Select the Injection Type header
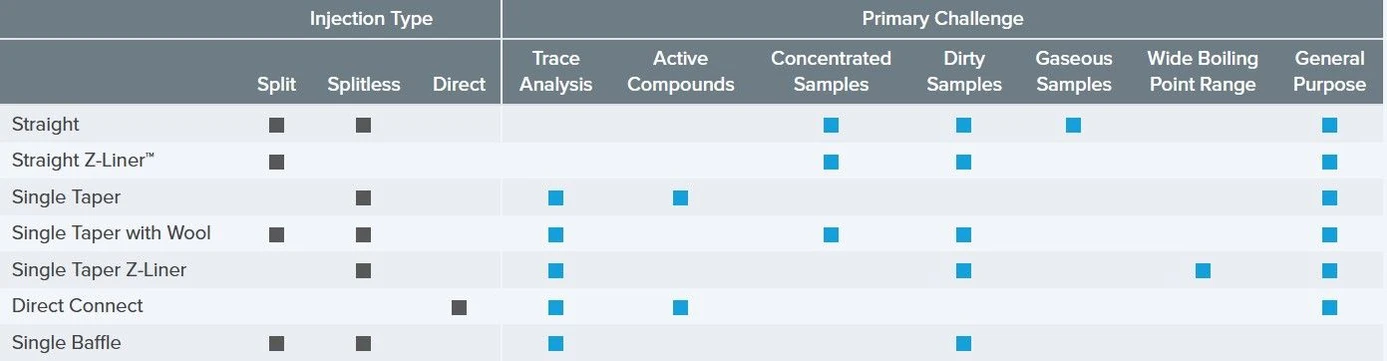The height and width of the screenshot is (361, 1387). click(371, 19)
